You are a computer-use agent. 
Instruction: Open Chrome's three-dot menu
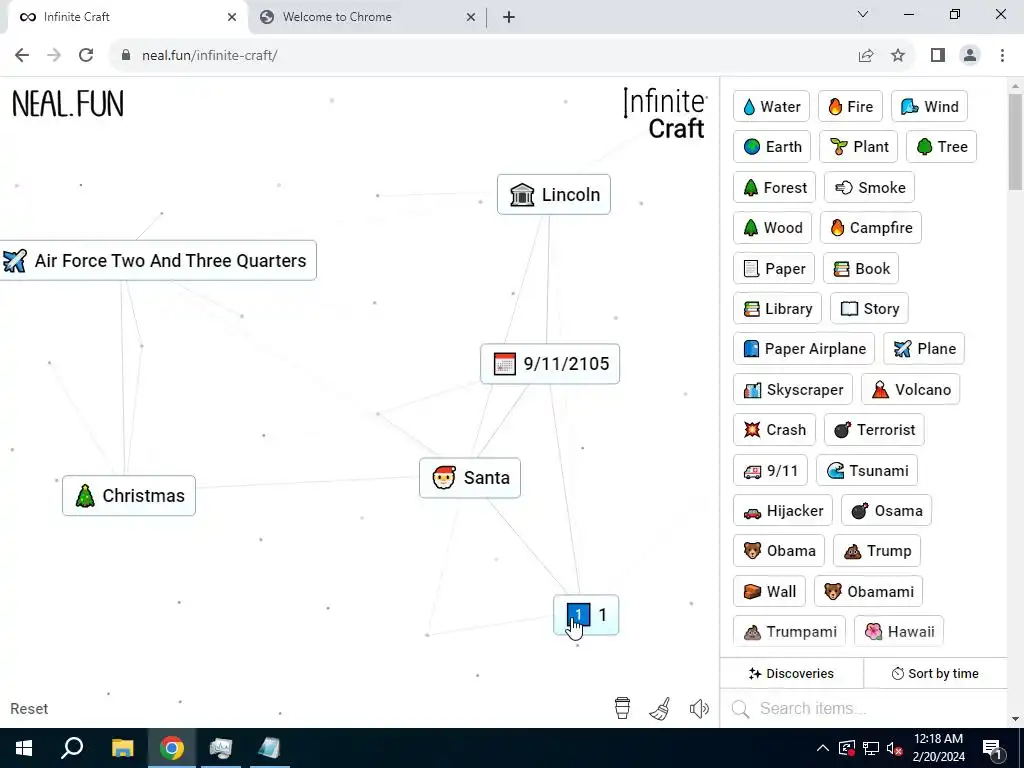[1002, 55]
